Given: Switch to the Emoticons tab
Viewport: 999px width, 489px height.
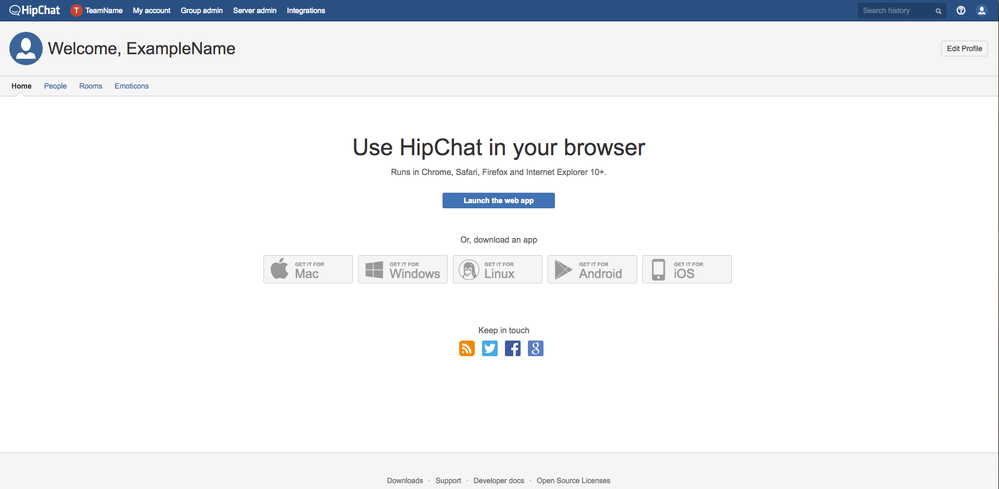Looking at the screenshot, I should coord(132,86).
